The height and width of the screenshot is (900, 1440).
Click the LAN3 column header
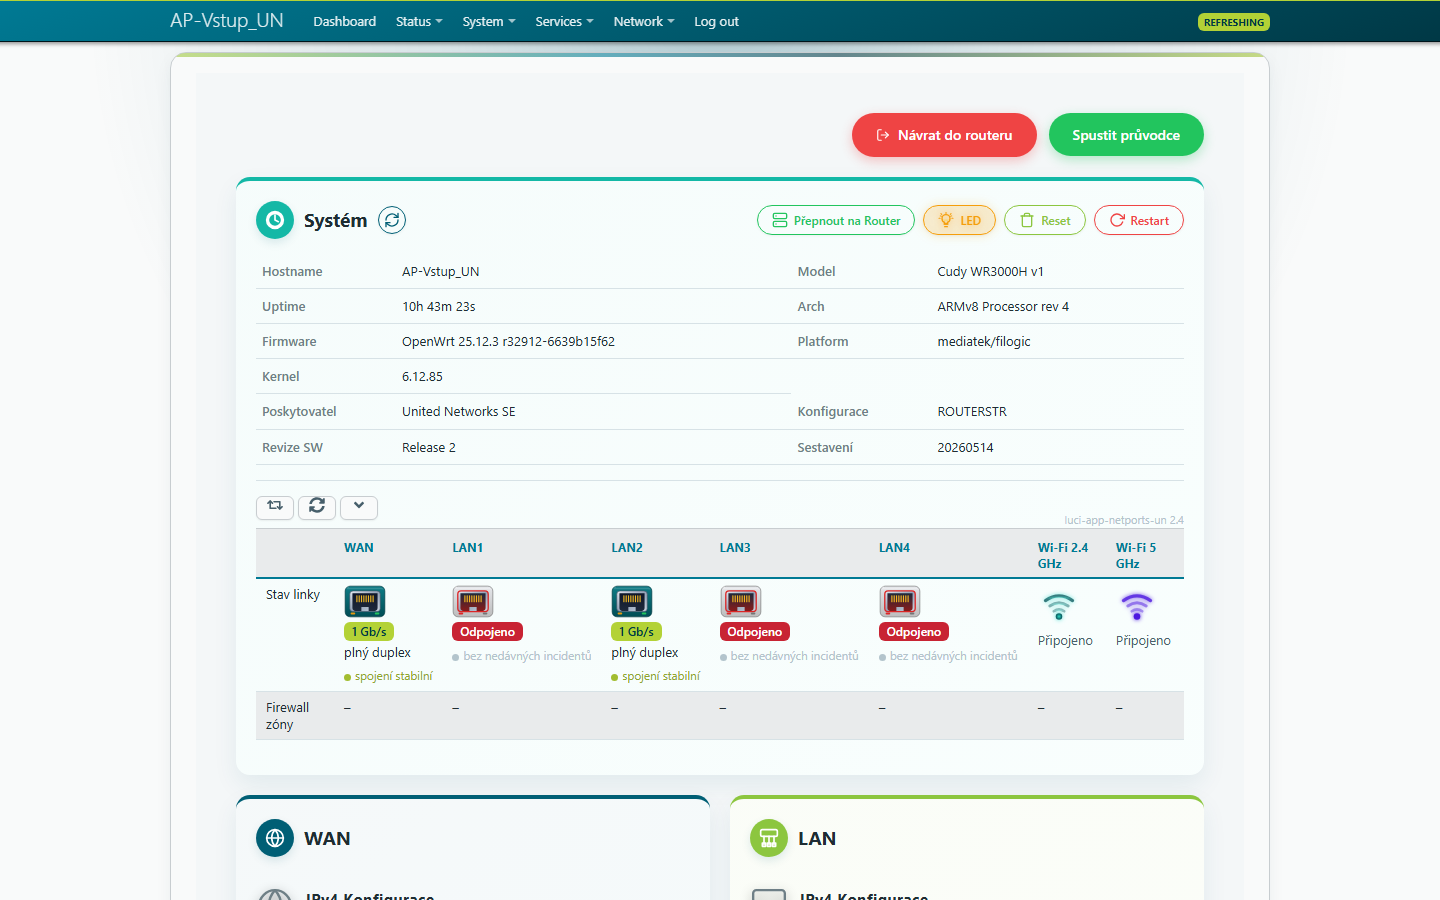pyautogui.click(x=735, y=547)
